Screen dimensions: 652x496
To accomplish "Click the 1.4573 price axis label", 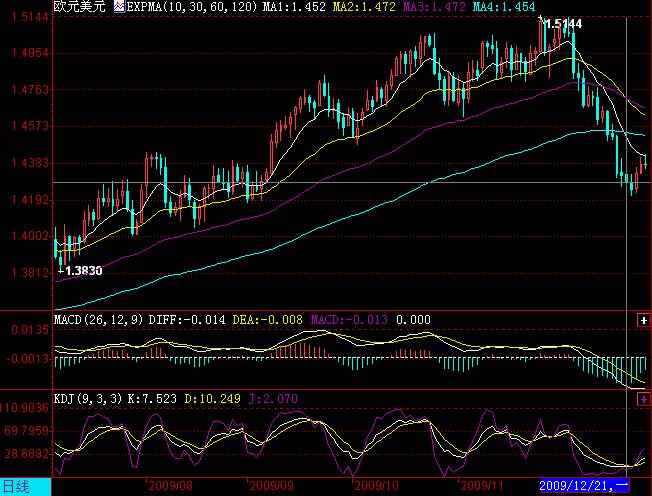I will [x=30, y=126].
